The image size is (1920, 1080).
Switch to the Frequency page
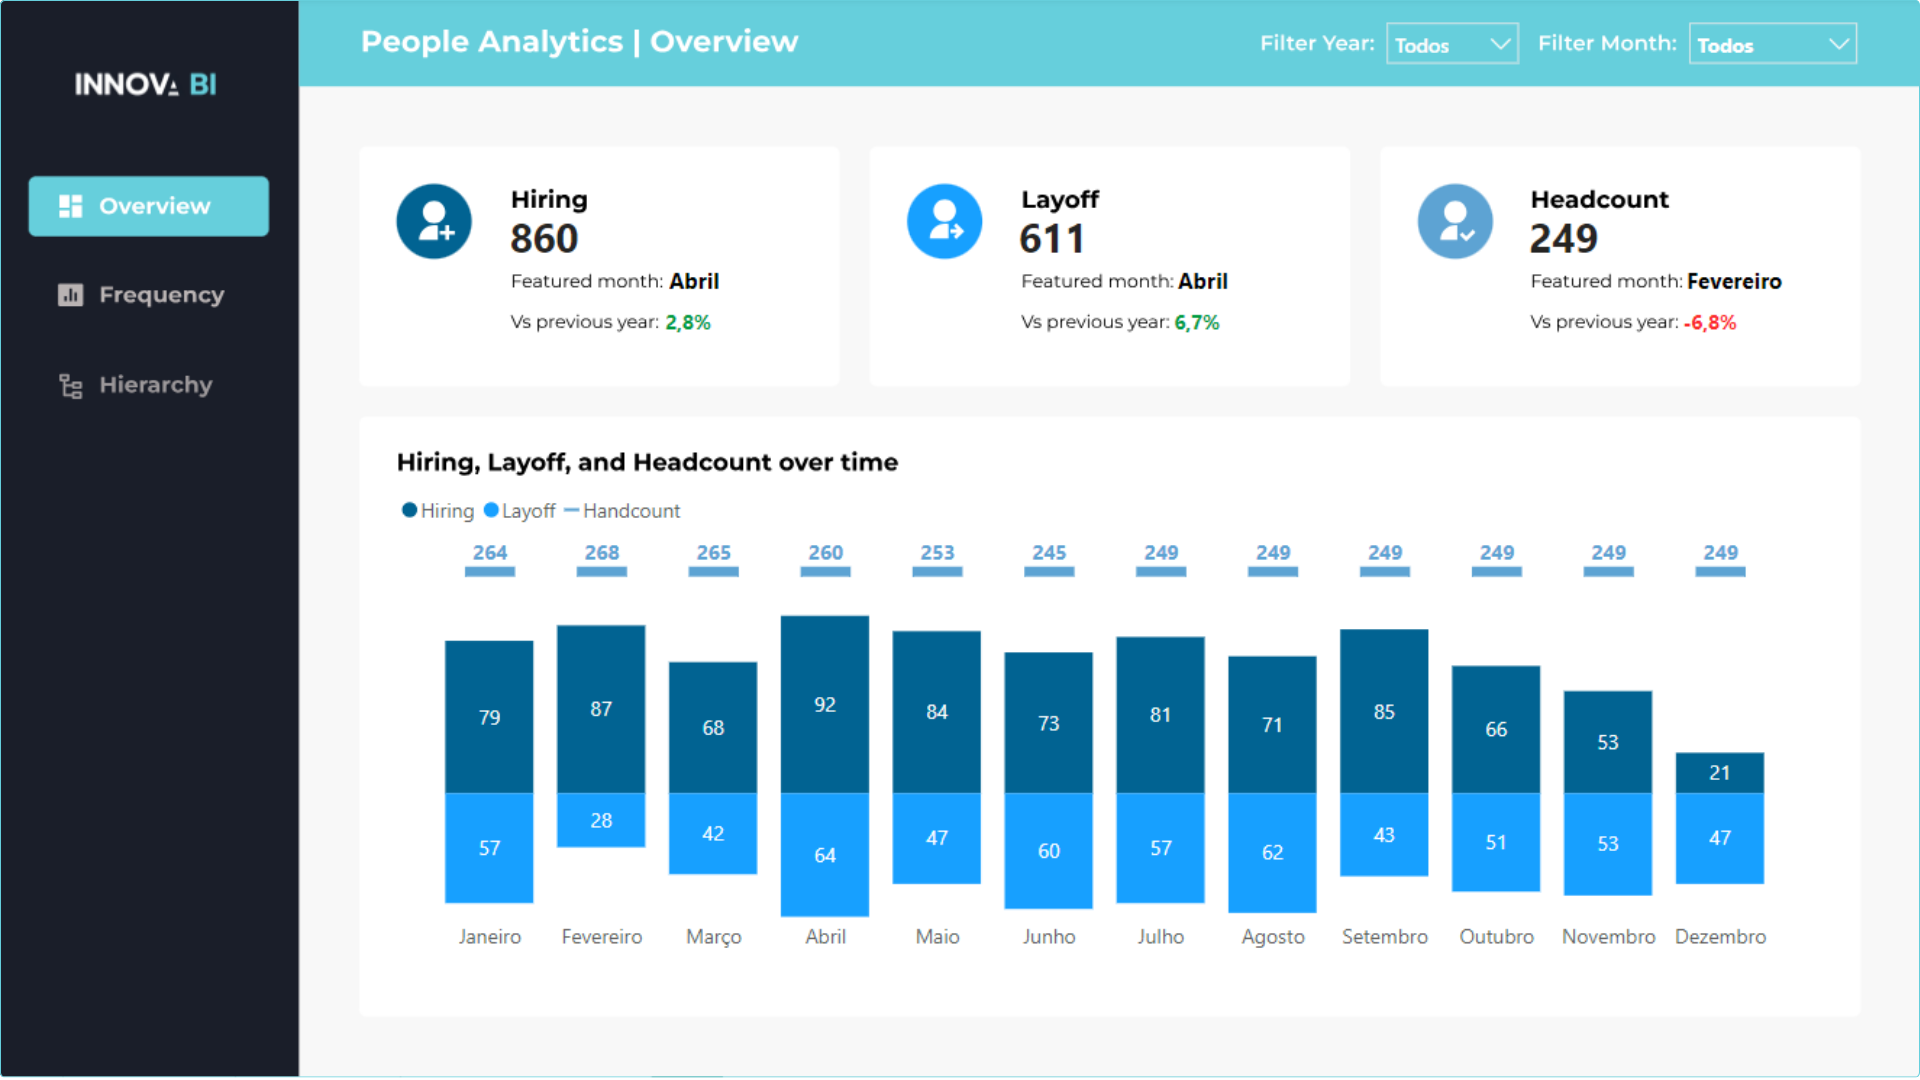(x=160, y=295)
